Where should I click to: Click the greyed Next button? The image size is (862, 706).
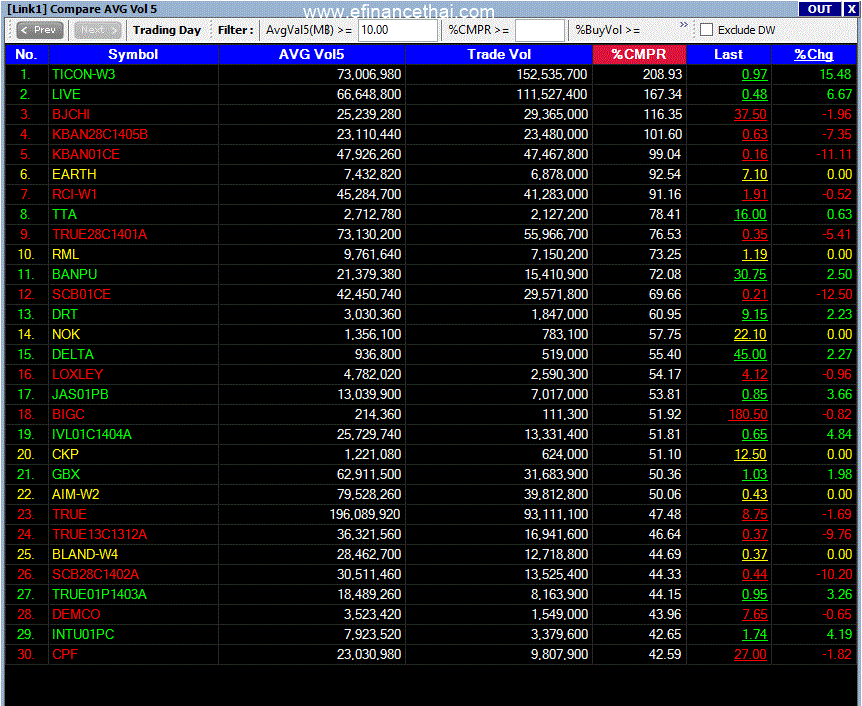(97, 30)
